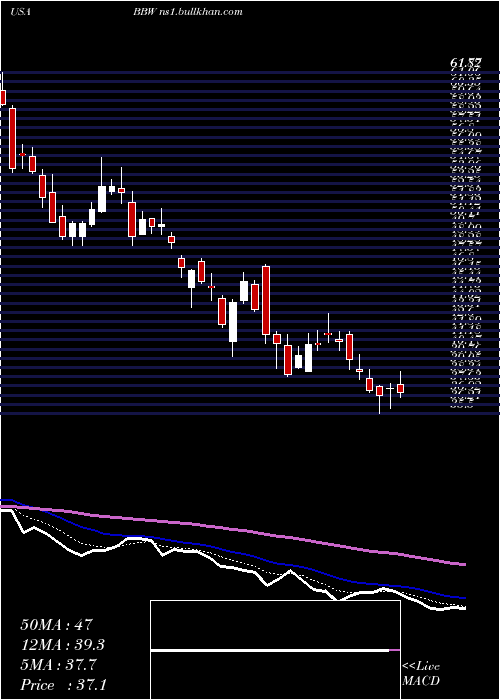
Task: Click the 61.52 top price label
Action: pyautogui.click(x=465, y=64)
